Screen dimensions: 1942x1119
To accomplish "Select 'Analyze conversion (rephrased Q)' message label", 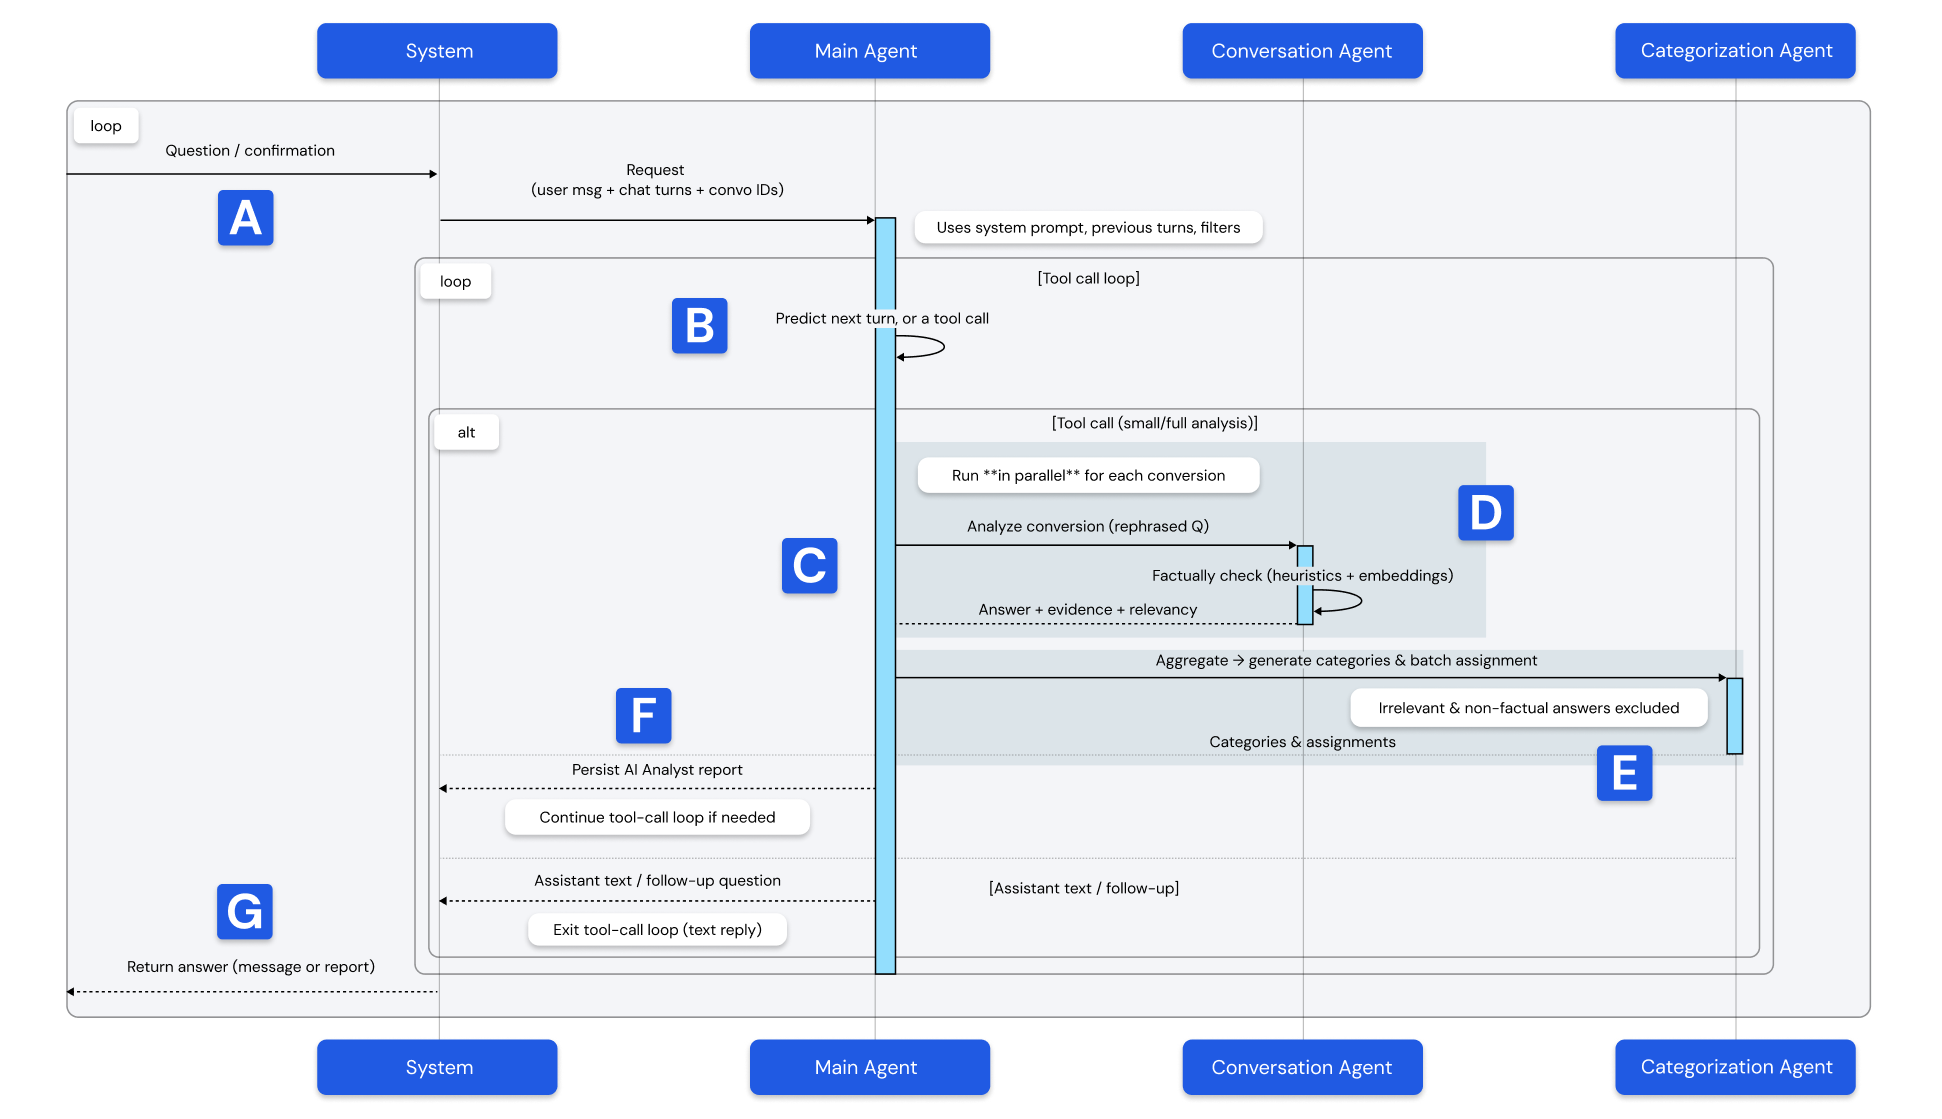I will (1088, 527).
